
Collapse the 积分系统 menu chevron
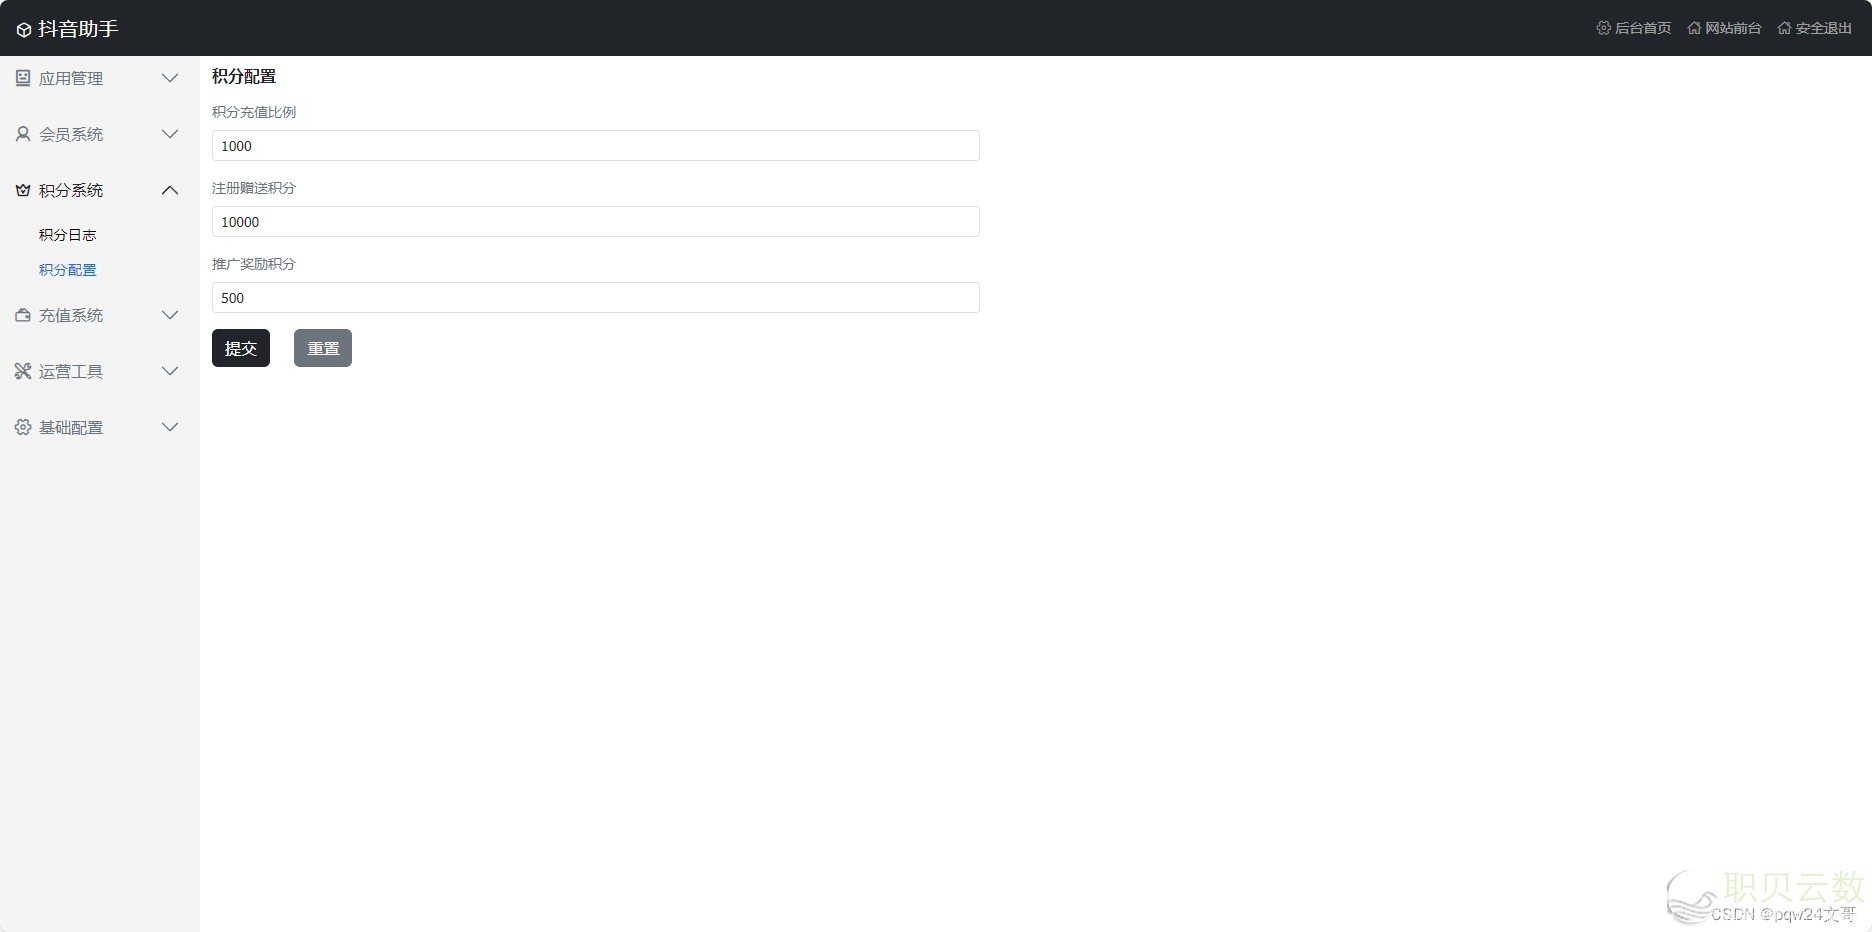click(x=170, y=190)
